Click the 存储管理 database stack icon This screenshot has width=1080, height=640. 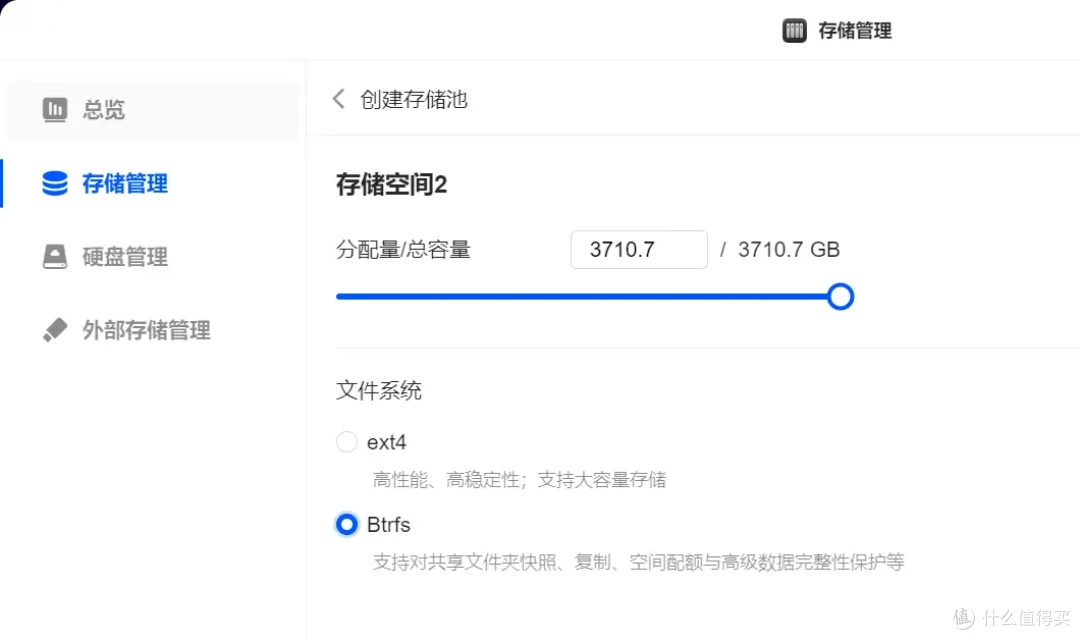[x=54, y=183]
